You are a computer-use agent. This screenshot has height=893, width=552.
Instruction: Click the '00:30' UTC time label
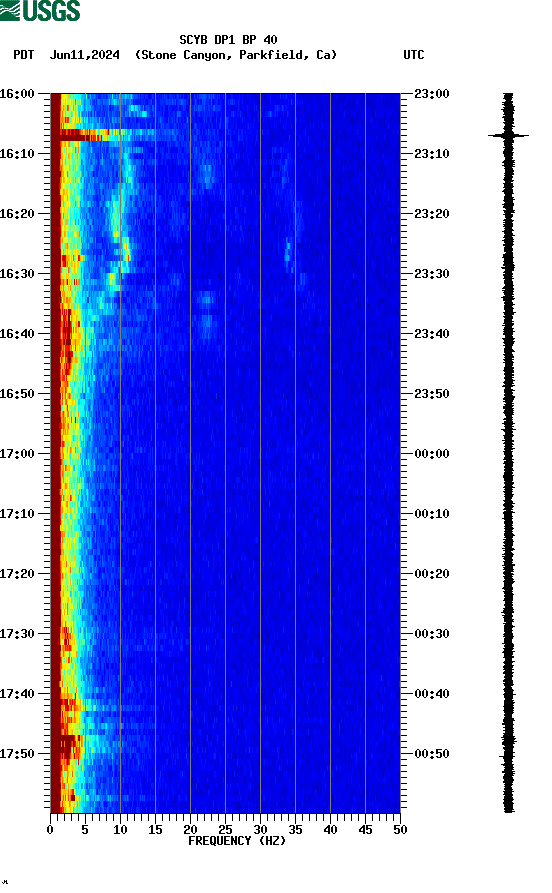(x=432, y=634)
